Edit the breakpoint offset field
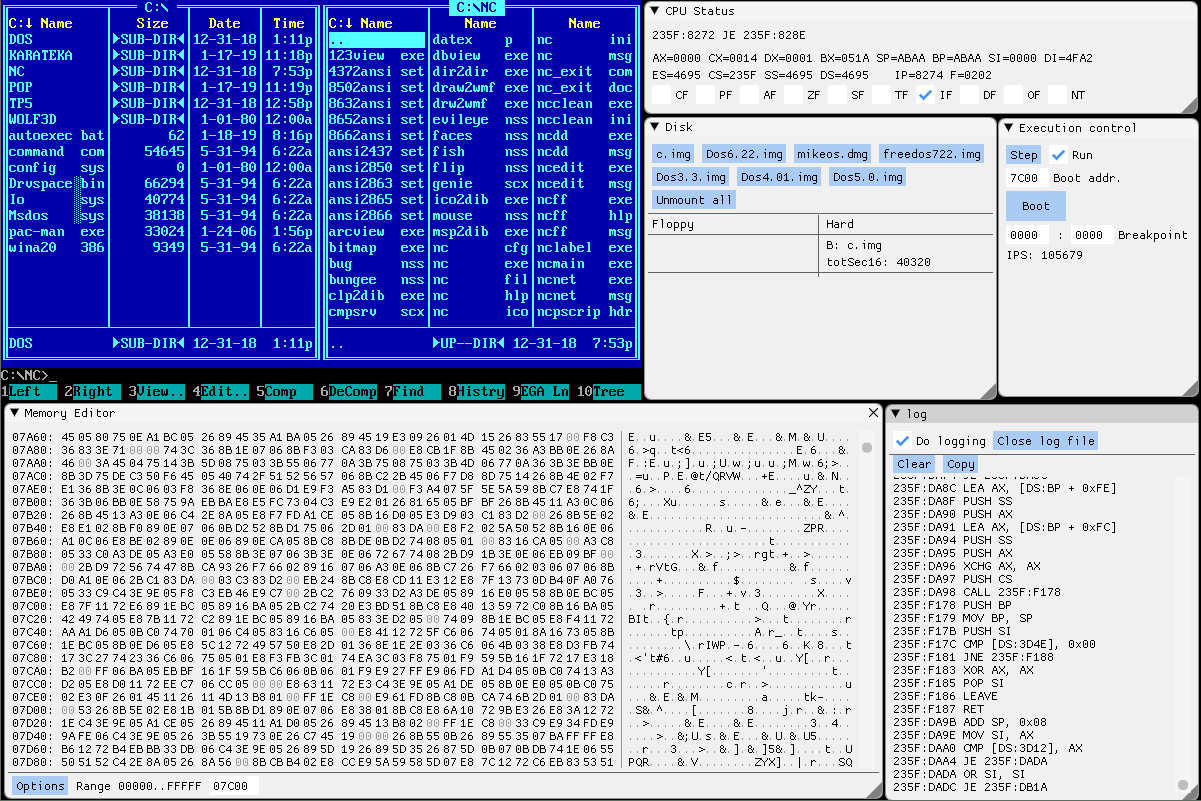The image size is (1201, 801). coord(1091,235)
